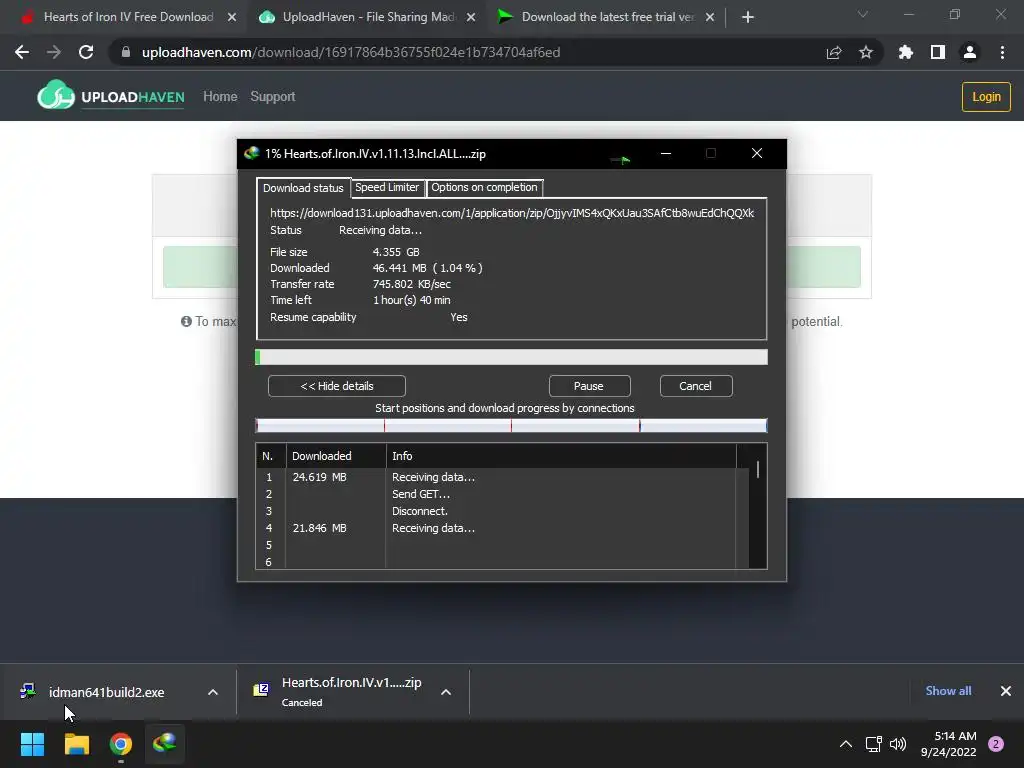Reload the UploadHaven page
Screen dimensions: 1024x768
click(x=86, y=52)
